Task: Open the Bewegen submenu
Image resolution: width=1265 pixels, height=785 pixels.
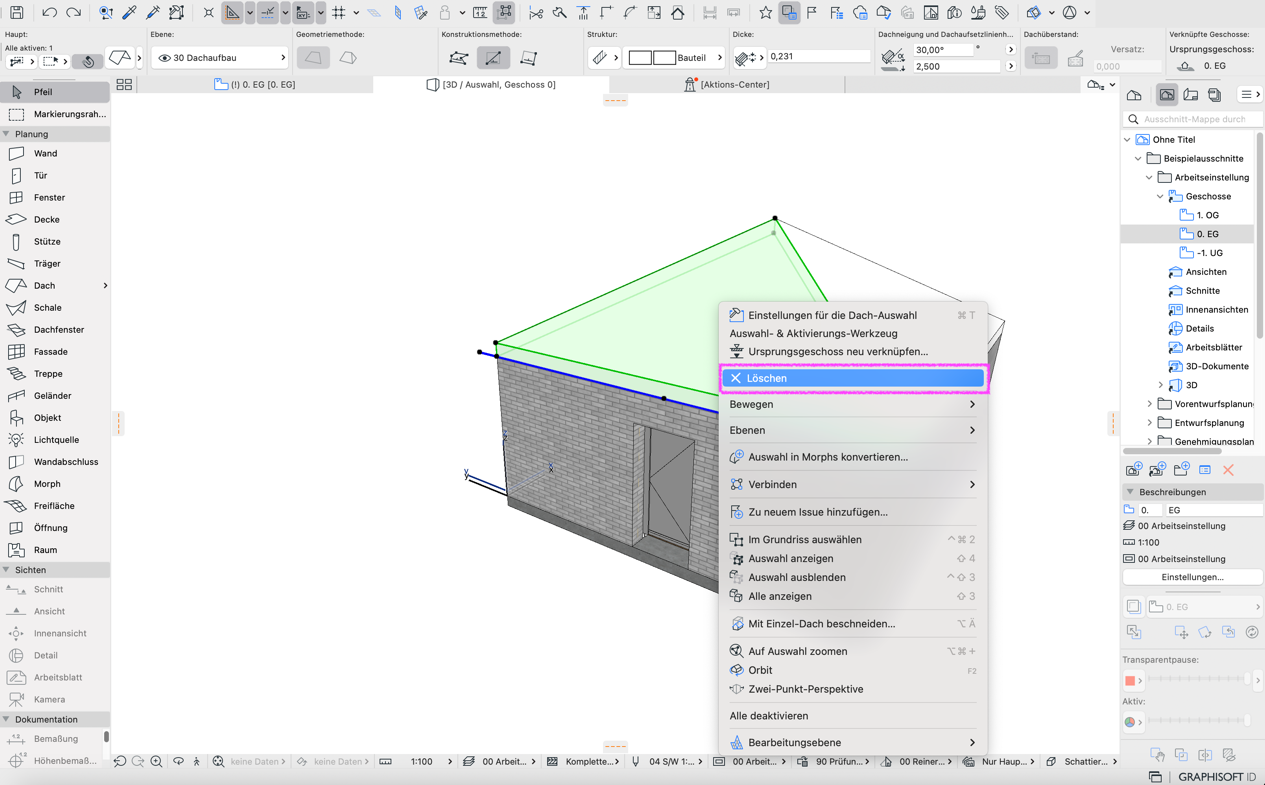Action: click(x=853, y=404)
